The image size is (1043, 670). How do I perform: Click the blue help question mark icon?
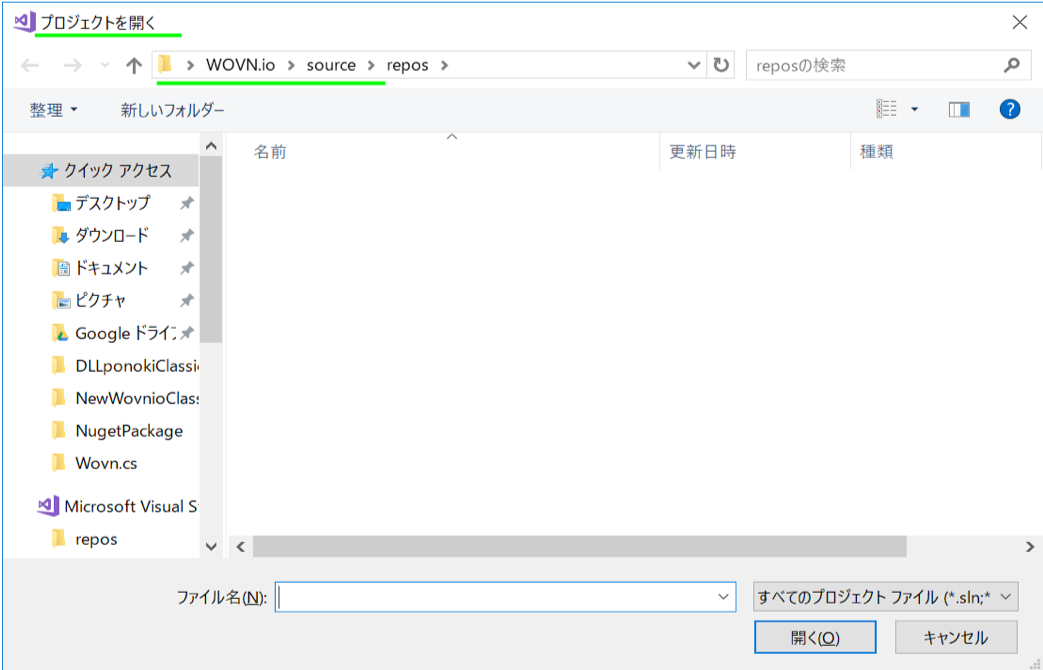tap(1009, 110)
